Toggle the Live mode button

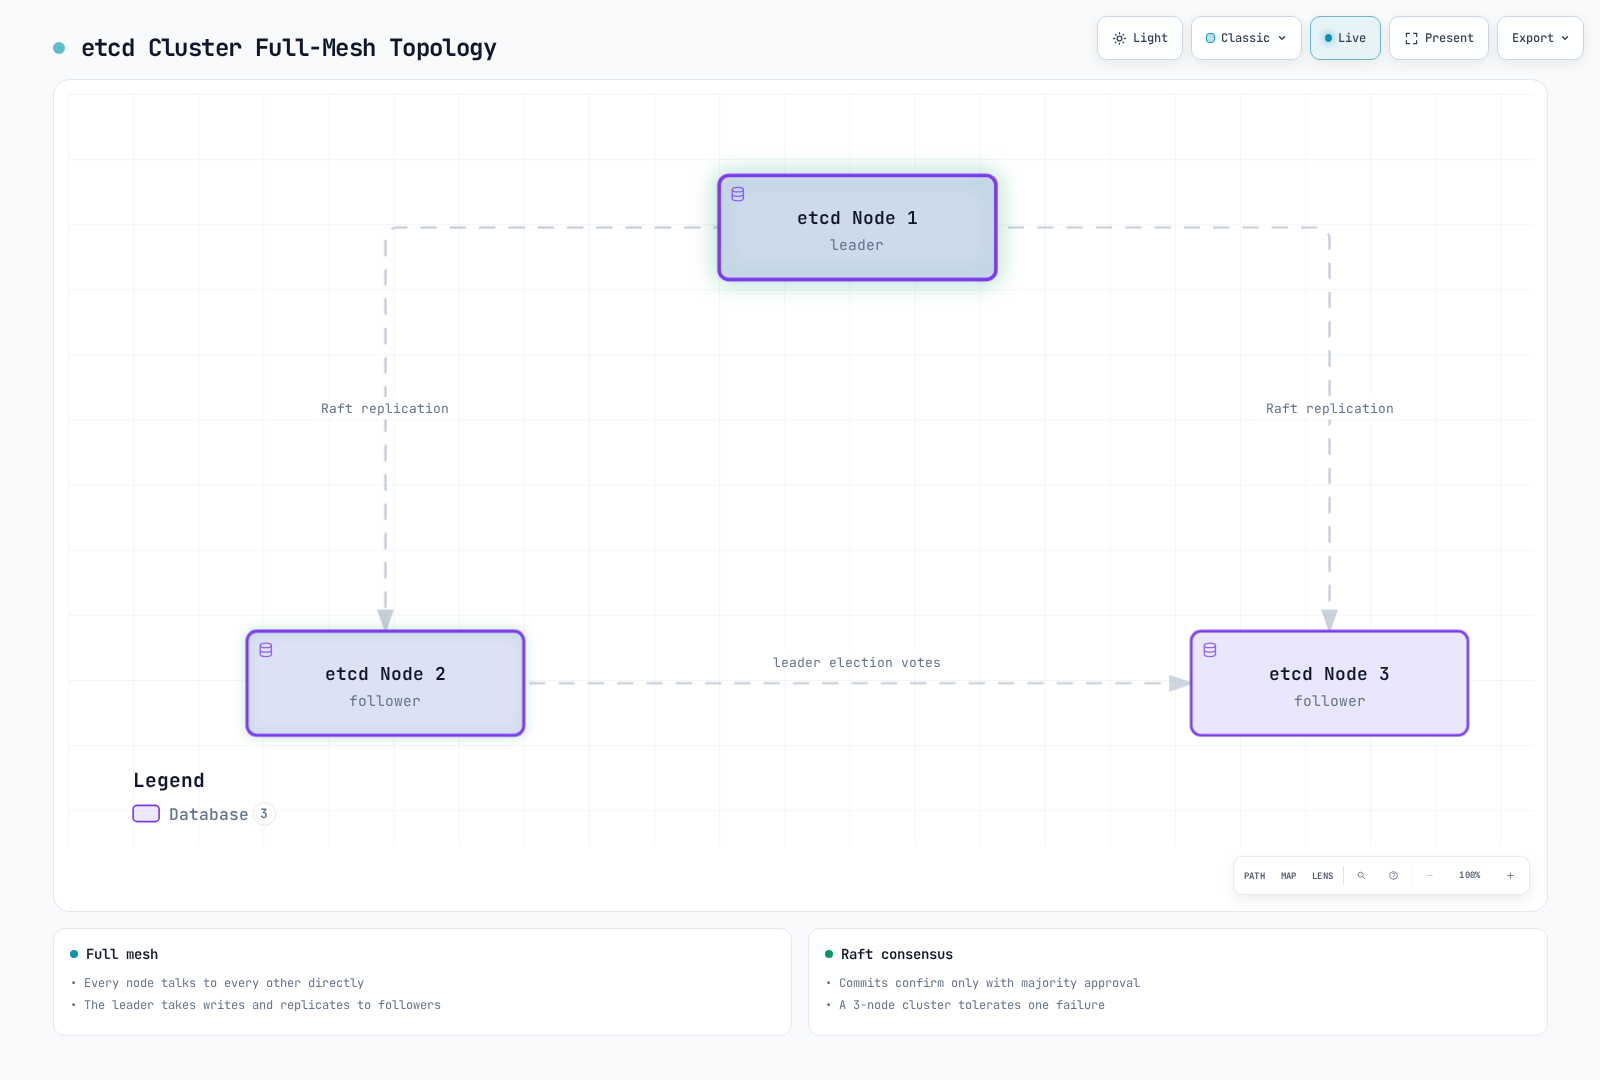point(1345,38)
